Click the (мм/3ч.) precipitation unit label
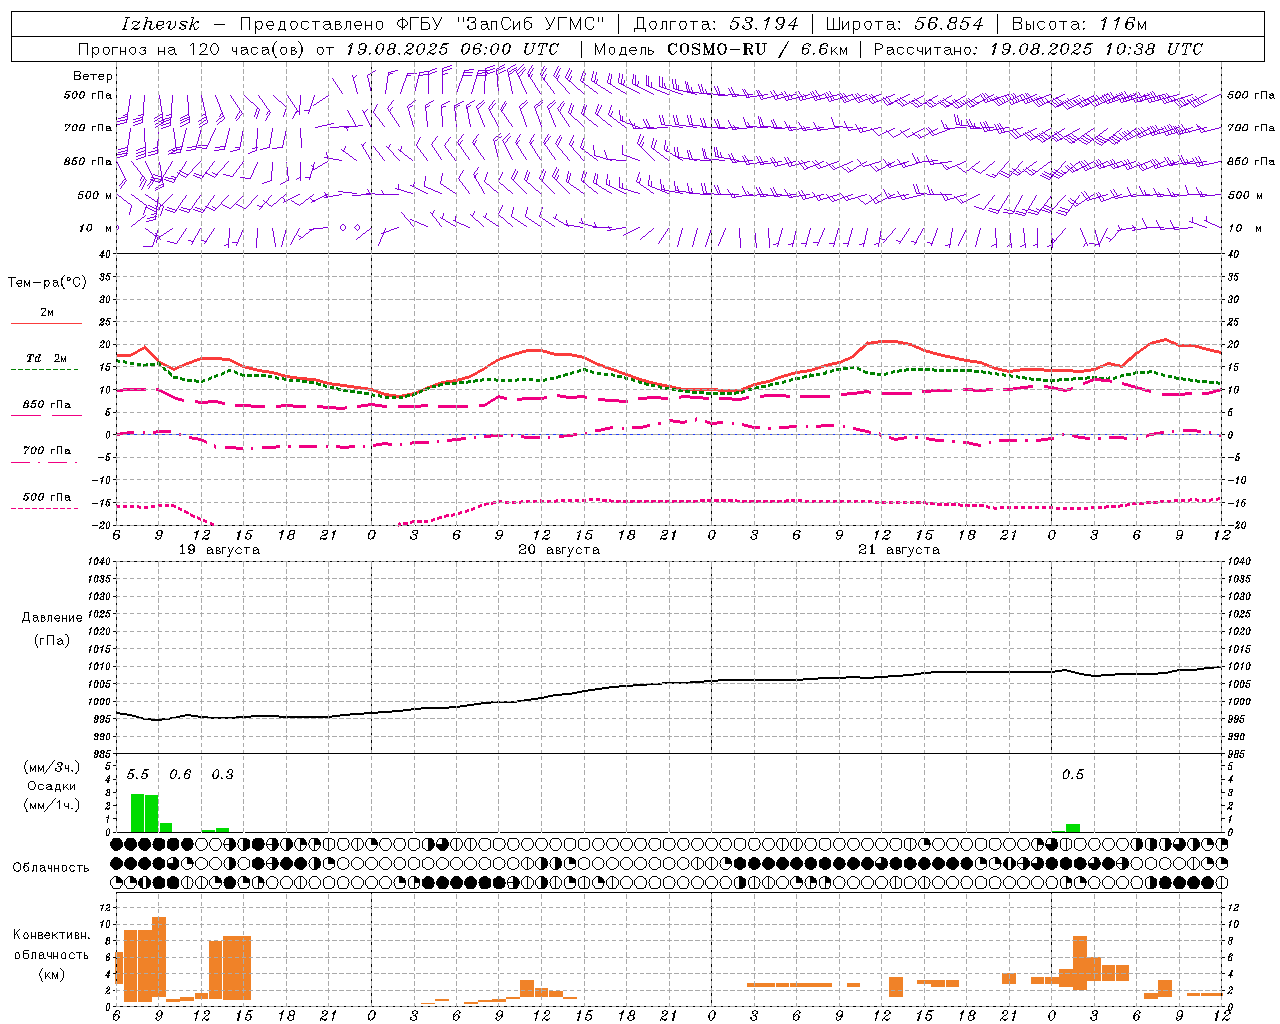1280x1024 pixels. pos(52,768)
